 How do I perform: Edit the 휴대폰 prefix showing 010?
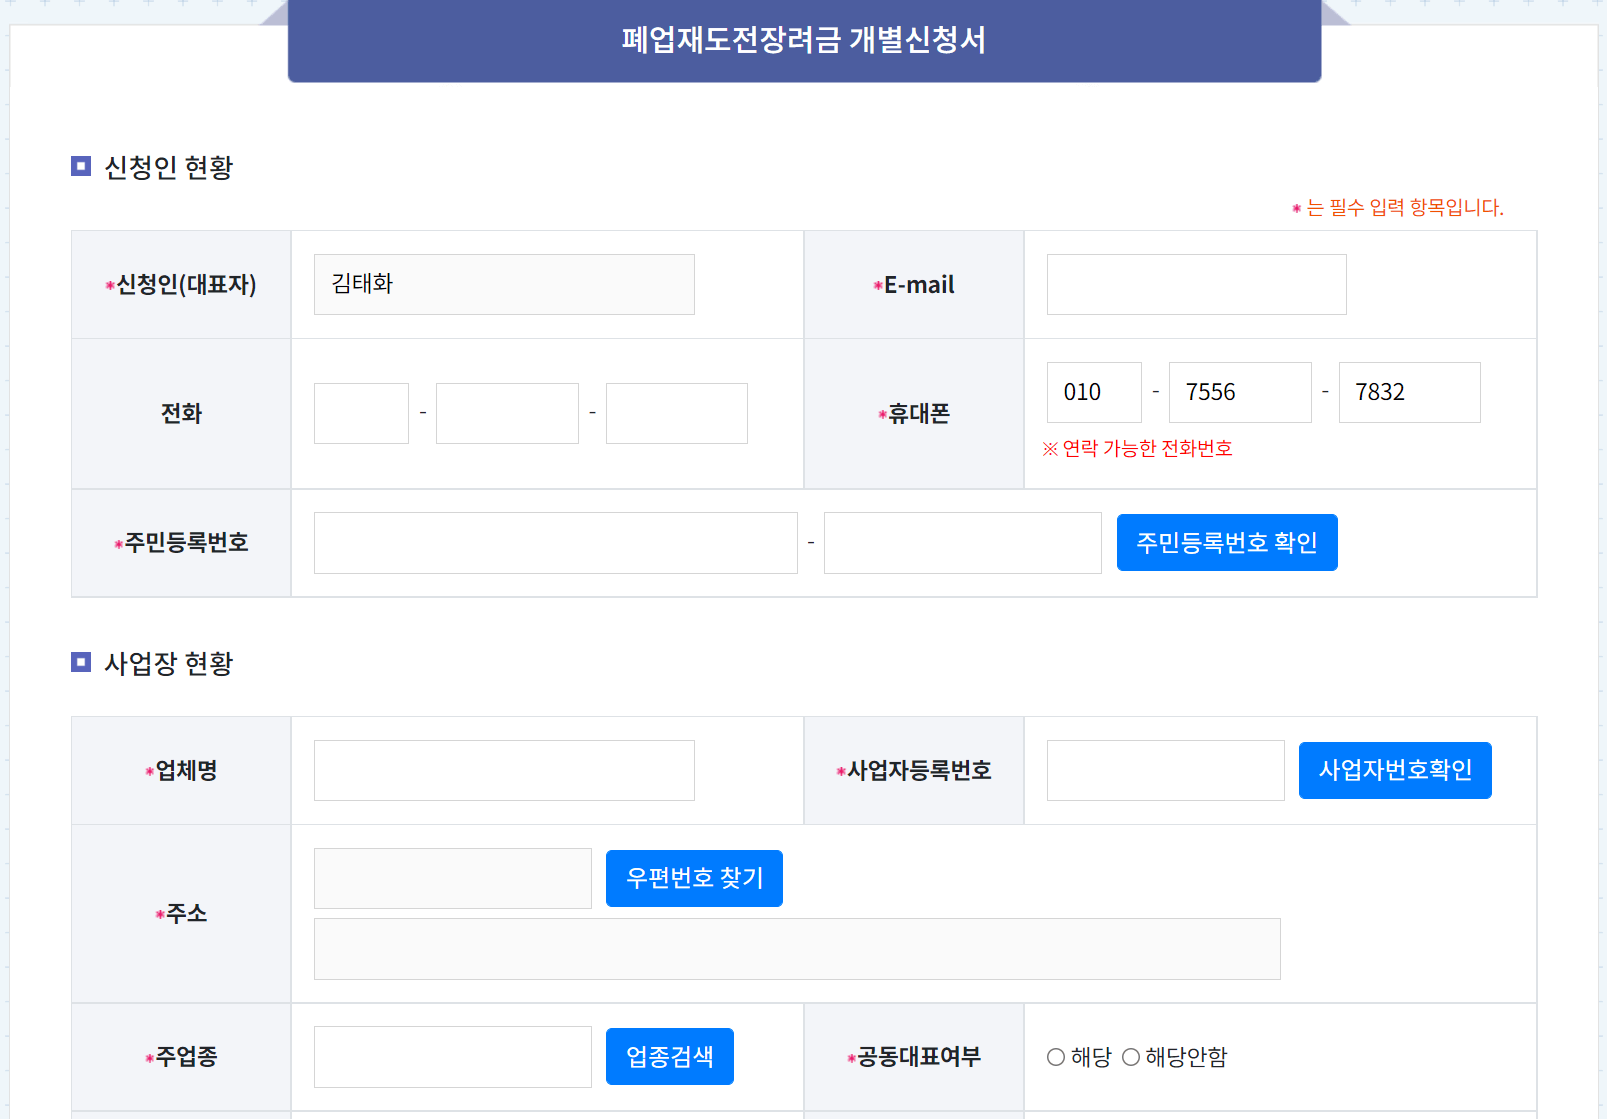(1093, 392)
